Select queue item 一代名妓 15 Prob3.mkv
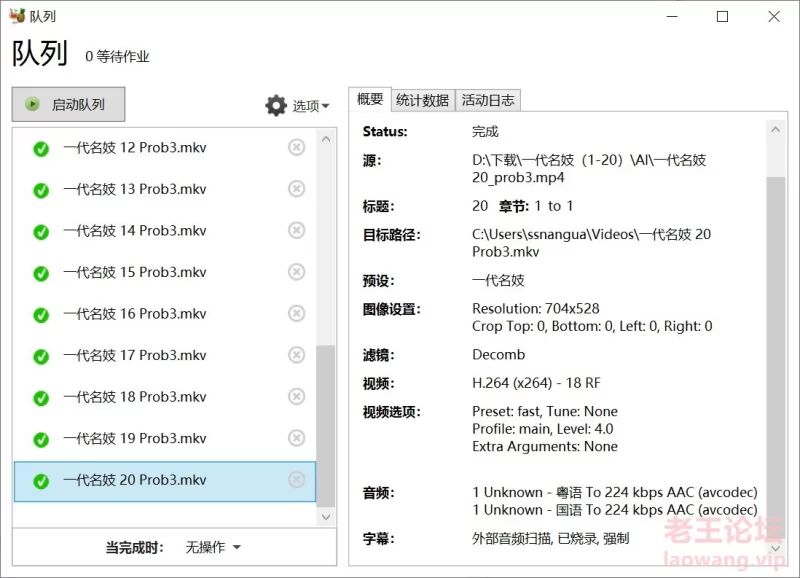800x578 pixels. 135,273
